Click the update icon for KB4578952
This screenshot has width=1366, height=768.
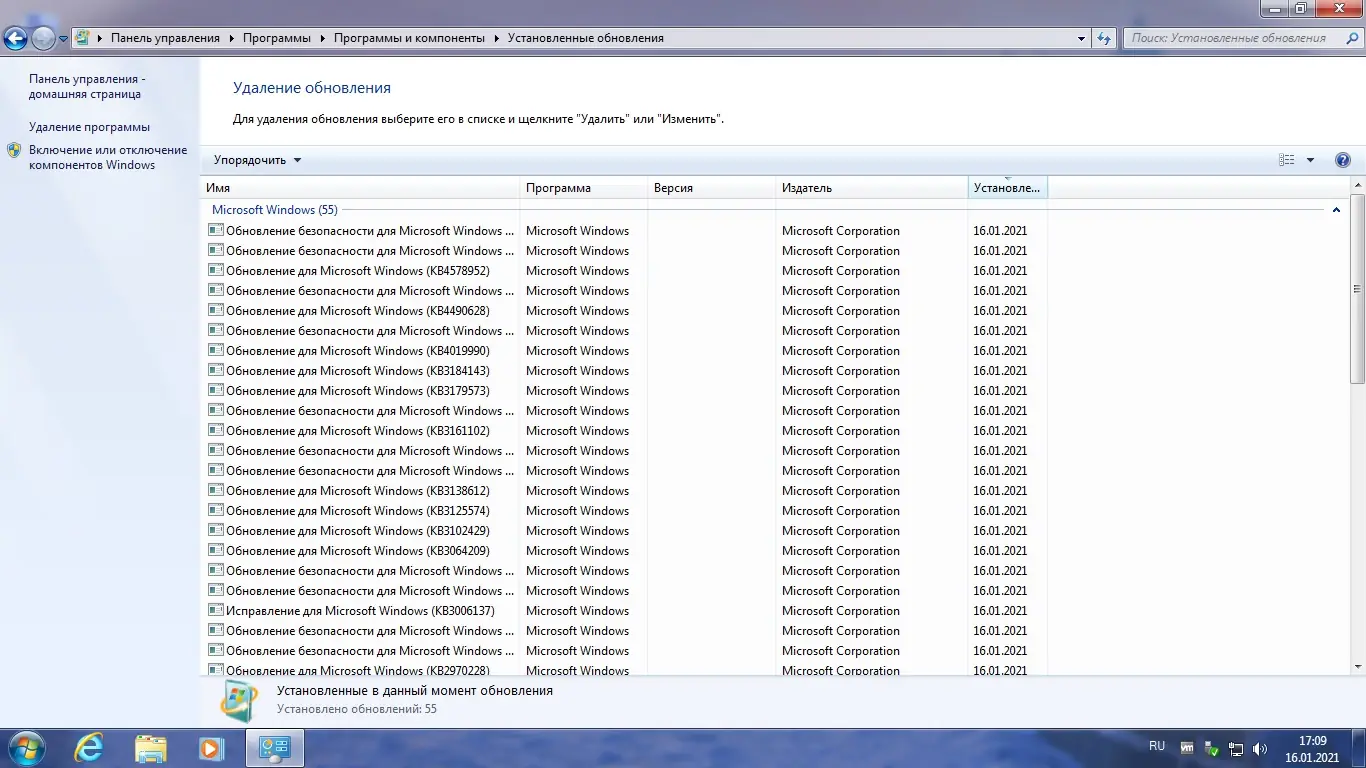215,270
